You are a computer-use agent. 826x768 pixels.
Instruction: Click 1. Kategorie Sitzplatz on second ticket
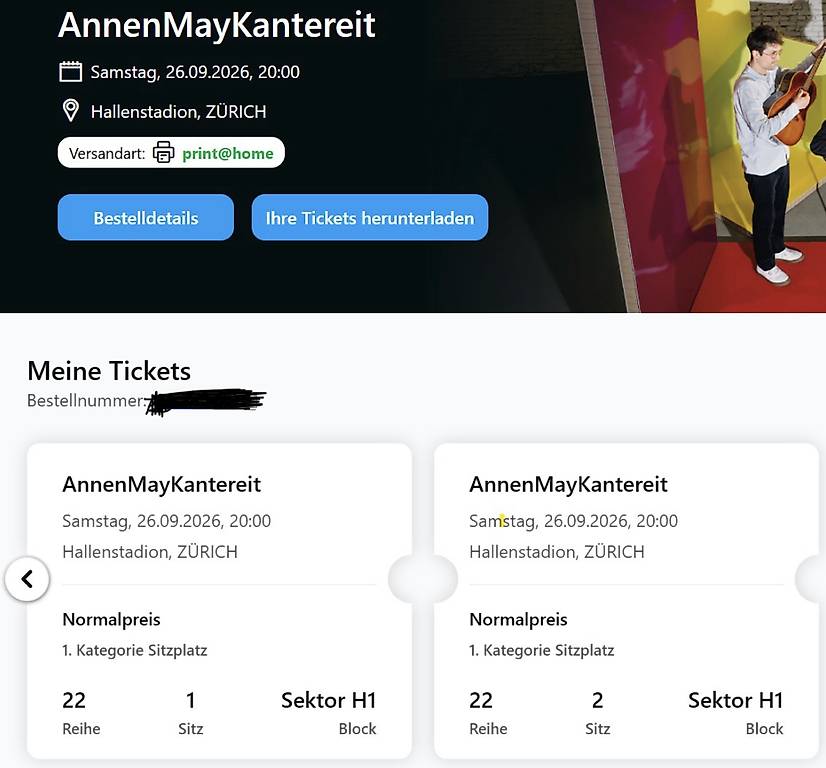click(542, 651)
